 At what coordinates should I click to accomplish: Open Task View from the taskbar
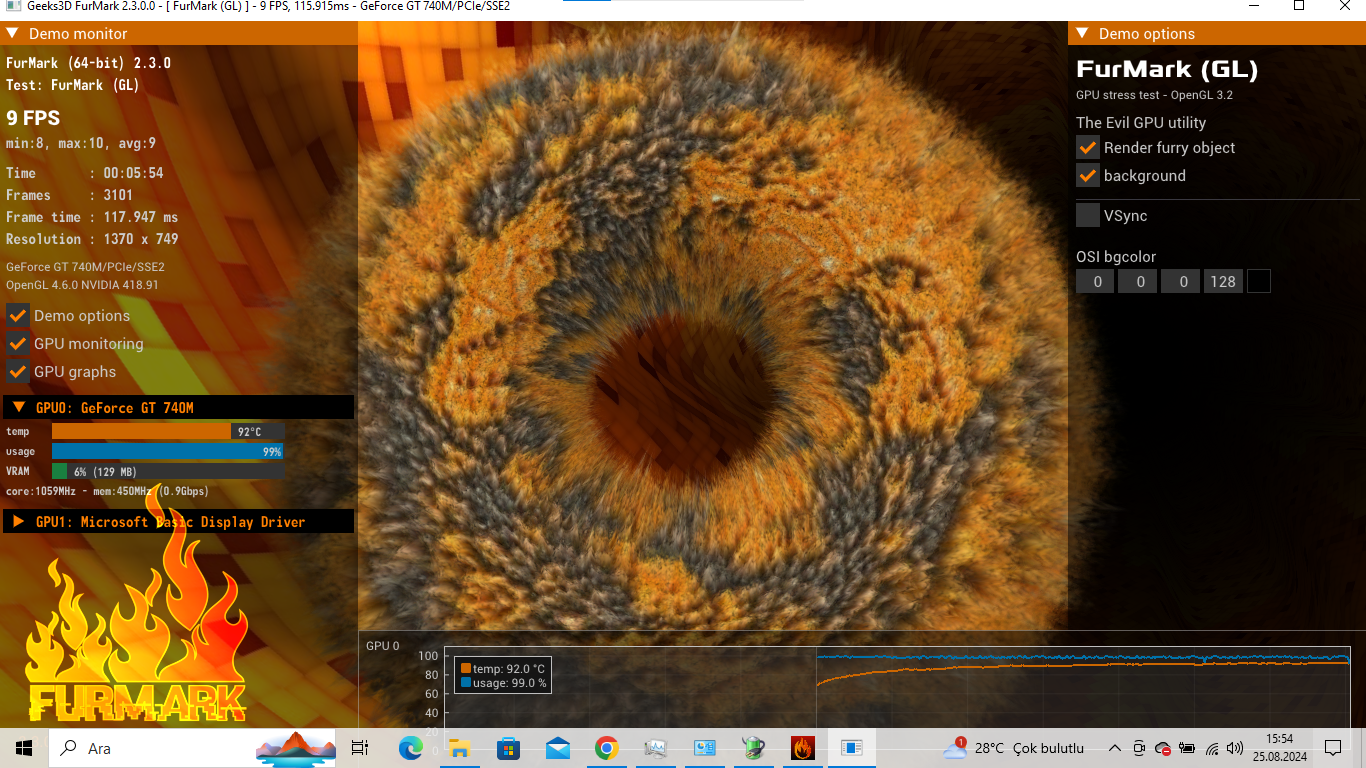(x=361, y=748)
